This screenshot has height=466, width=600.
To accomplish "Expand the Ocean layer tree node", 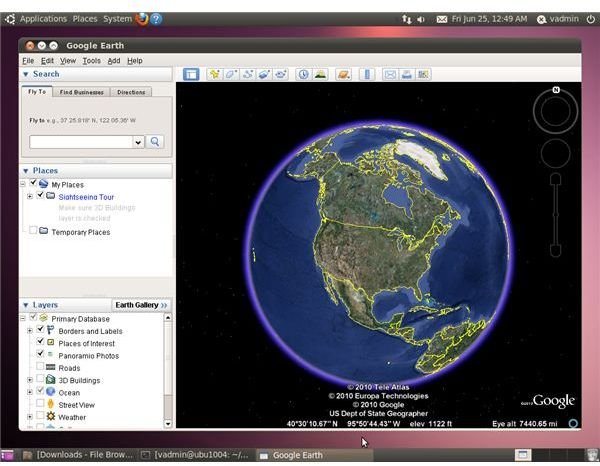I will (x=30, y=392).
